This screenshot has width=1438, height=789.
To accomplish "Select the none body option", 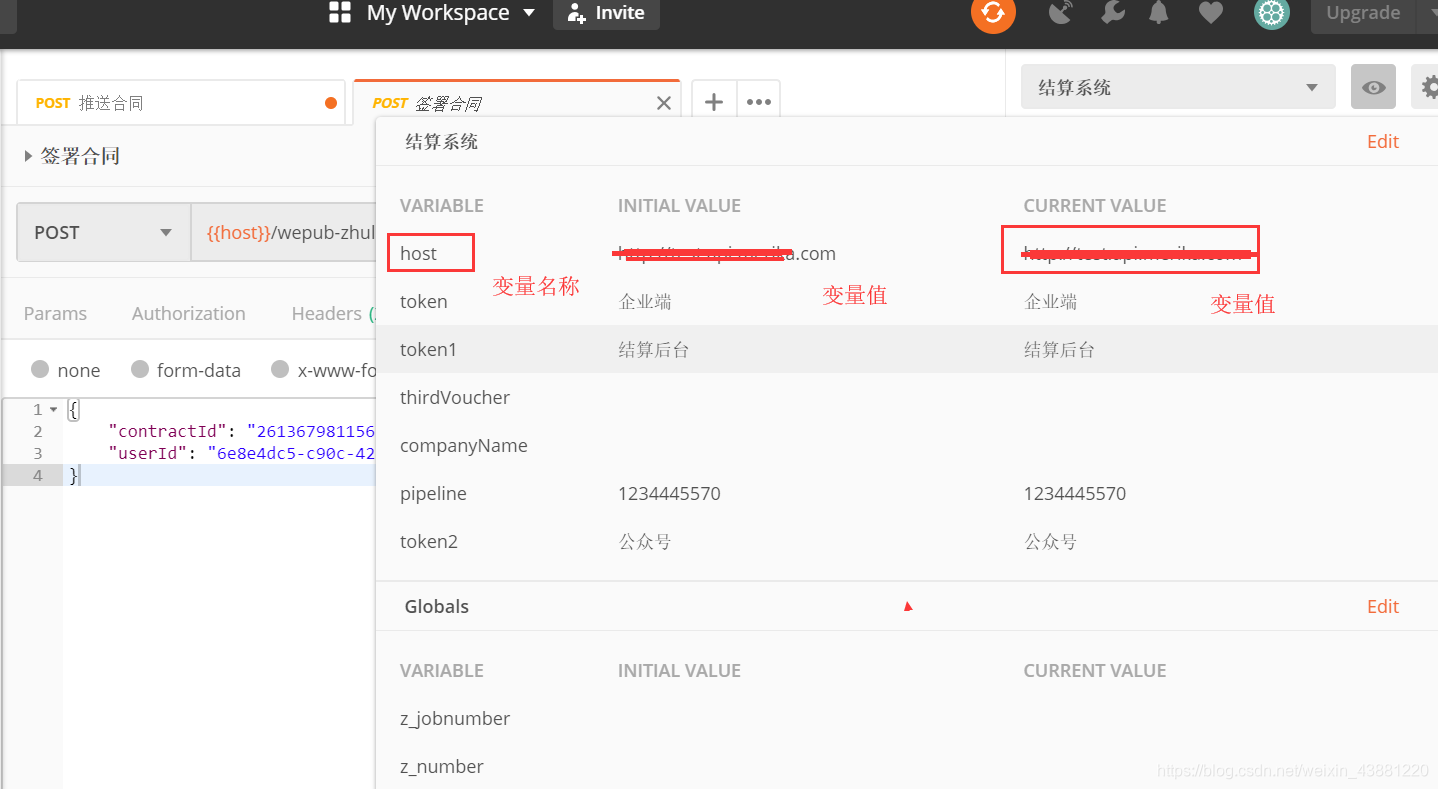I will click(x=66, y=370).
